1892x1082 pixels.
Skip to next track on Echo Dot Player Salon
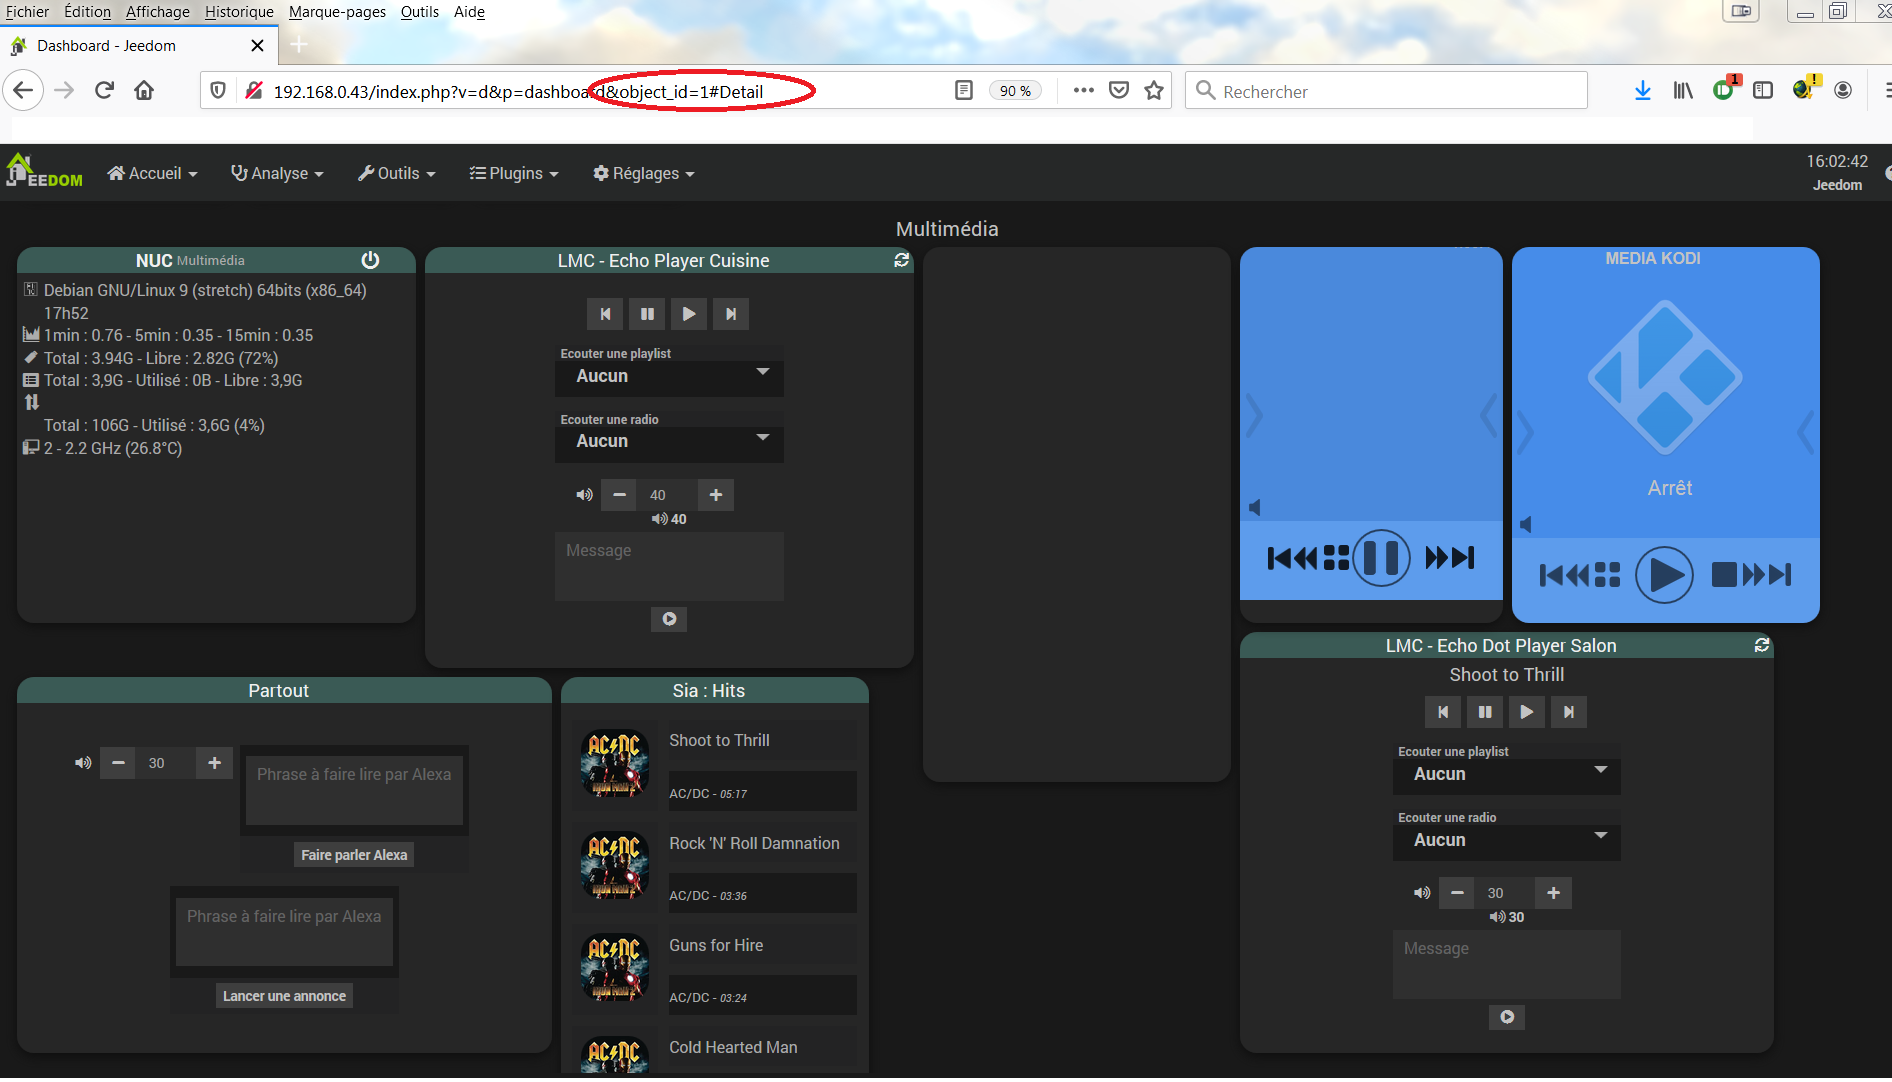pyautogui.click(x=1569, y=712)
